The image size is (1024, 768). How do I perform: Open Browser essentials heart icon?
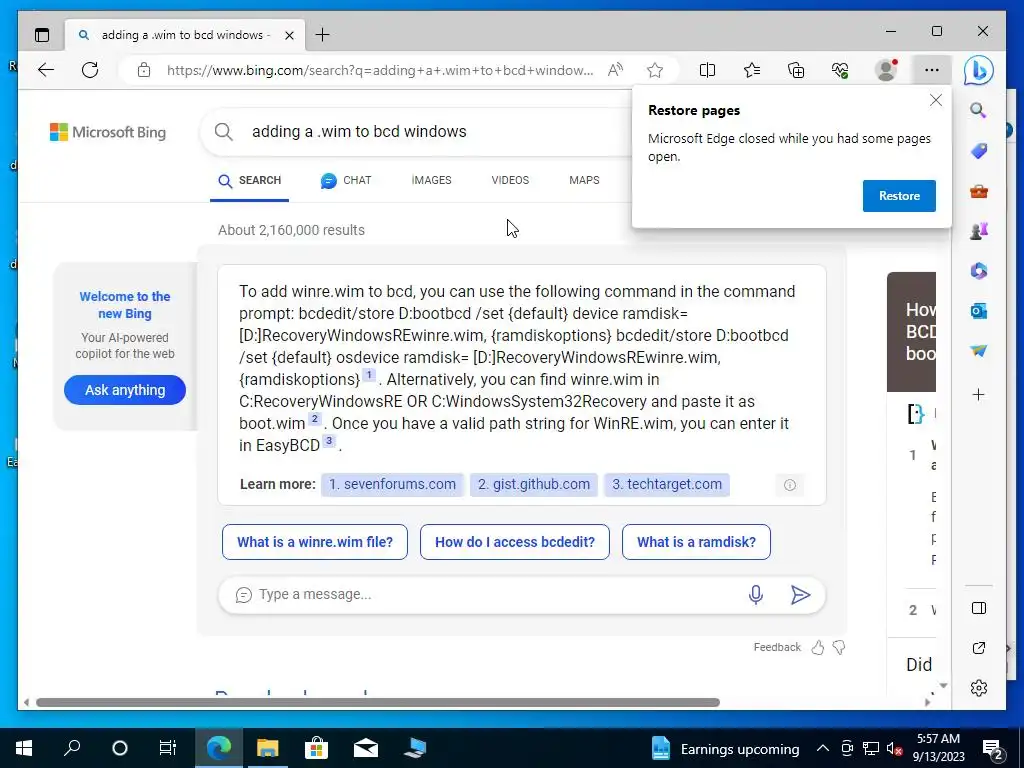point(840,70)
